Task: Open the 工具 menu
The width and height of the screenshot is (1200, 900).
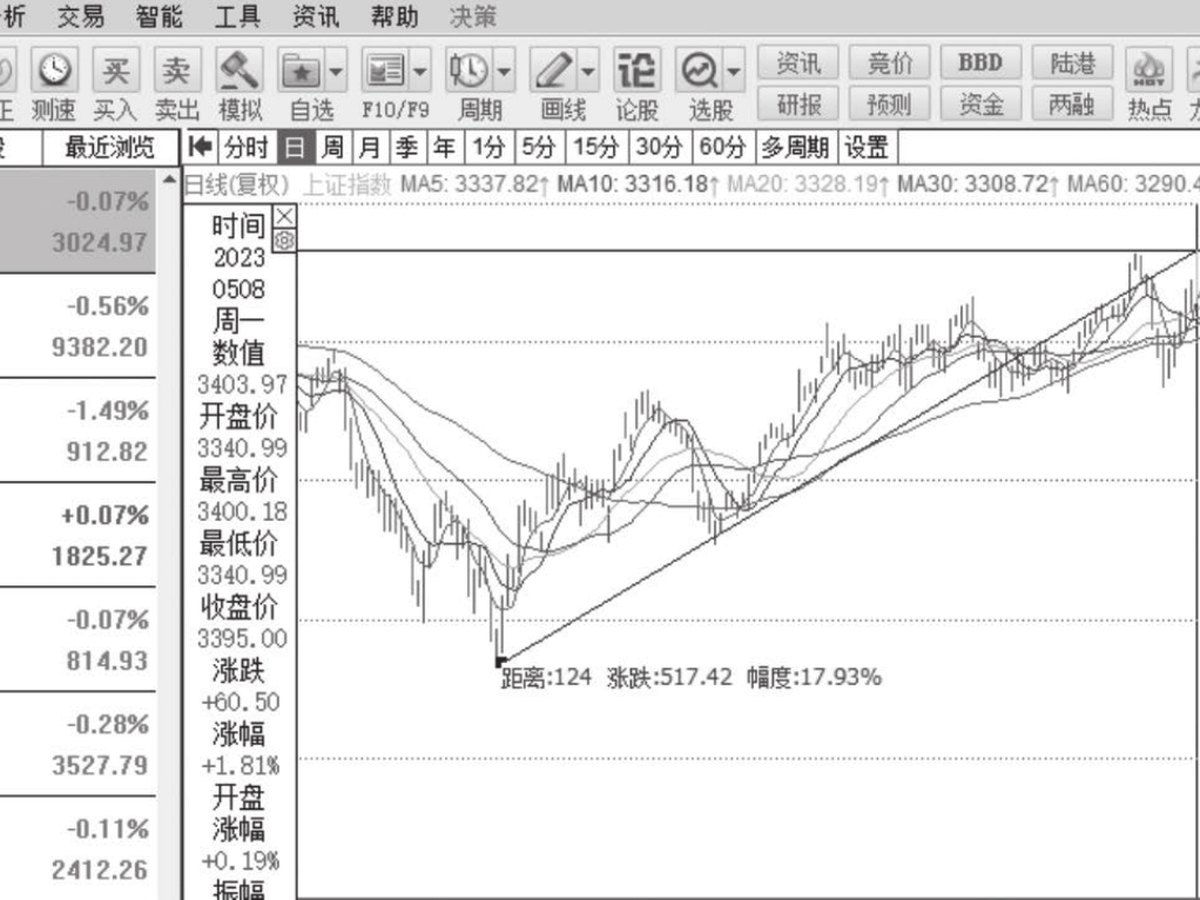Action: (237, 16)
